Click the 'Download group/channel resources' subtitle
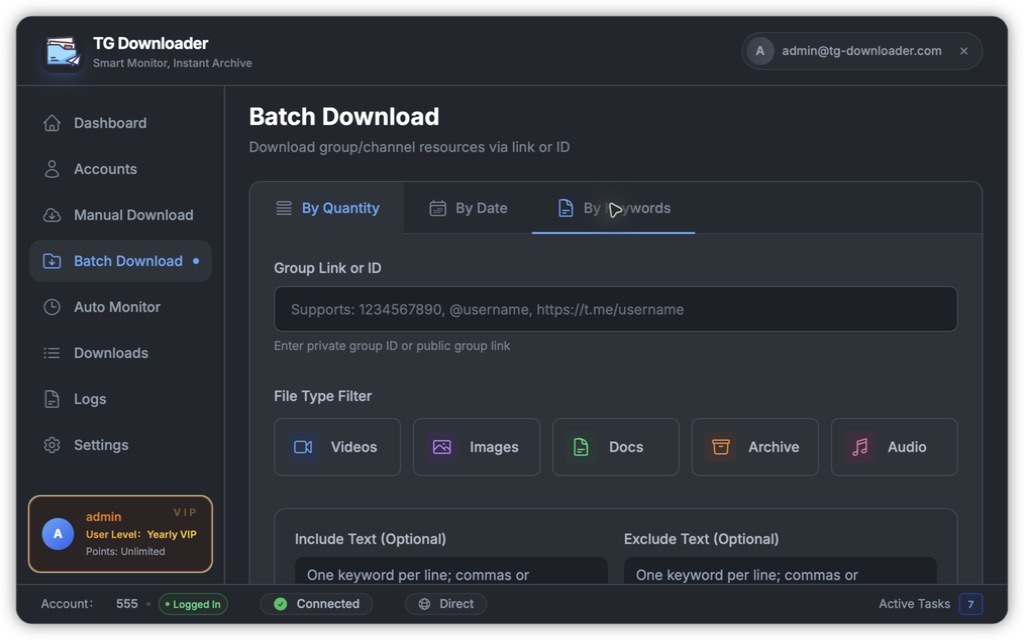 pyautogui.click(x=409, y=148)
